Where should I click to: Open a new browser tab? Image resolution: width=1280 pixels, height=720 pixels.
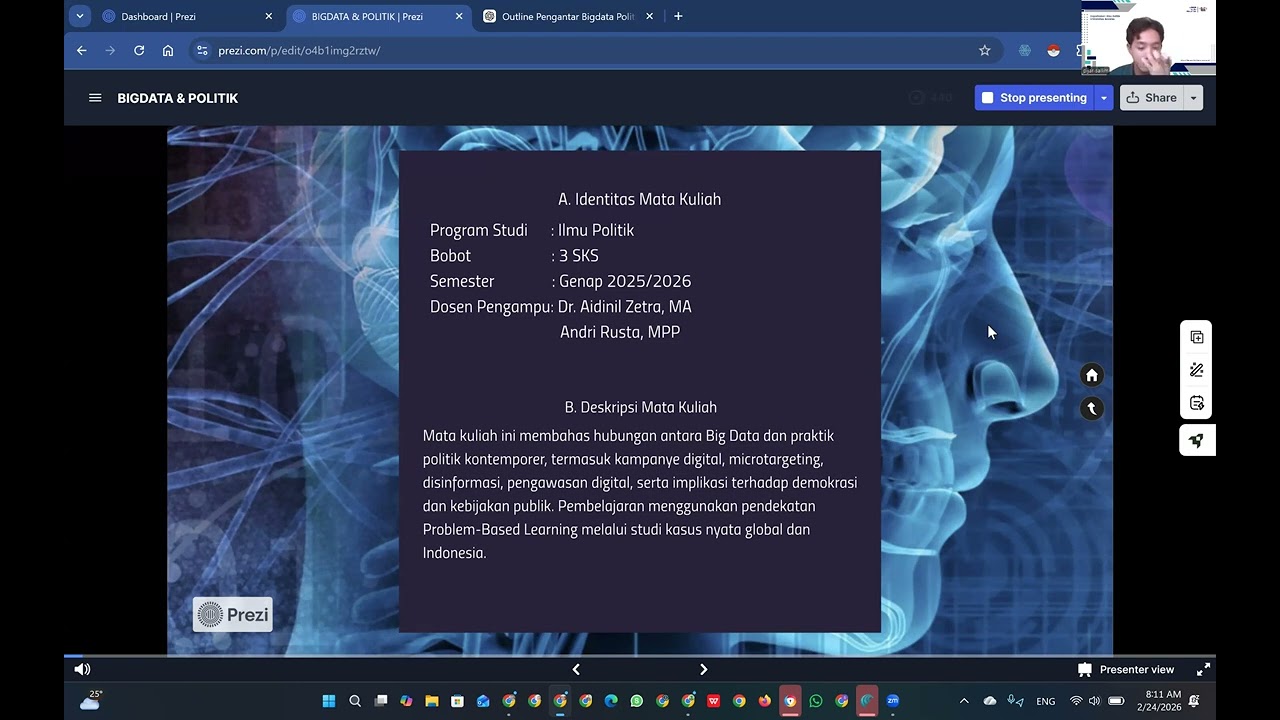(678, 16)
